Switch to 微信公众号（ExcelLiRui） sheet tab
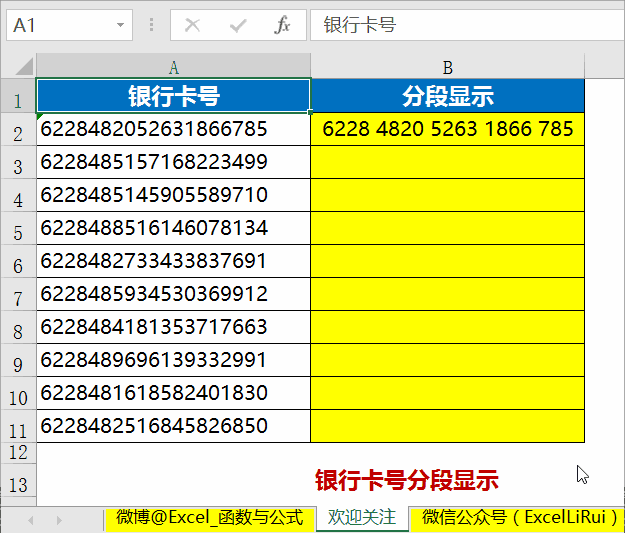 [517, 518]
